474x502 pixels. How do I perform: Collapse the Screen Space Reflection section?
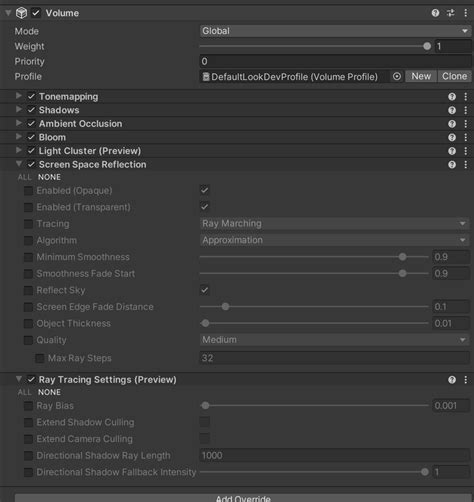click(x=19, y=164)
